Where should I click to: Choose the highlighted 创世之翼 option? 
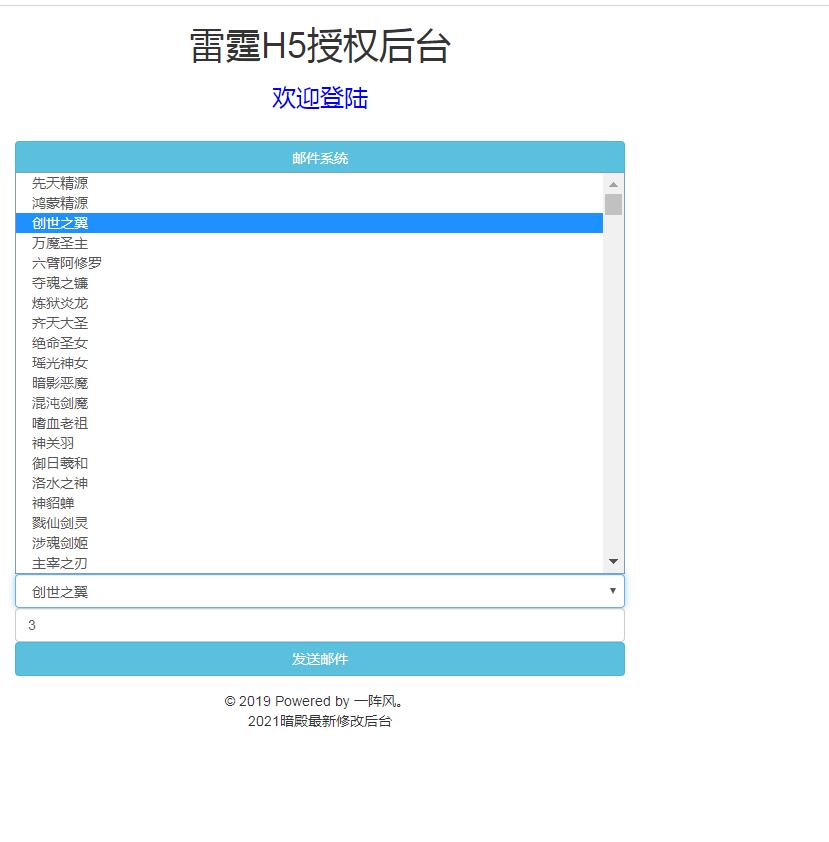coord(60,223)
